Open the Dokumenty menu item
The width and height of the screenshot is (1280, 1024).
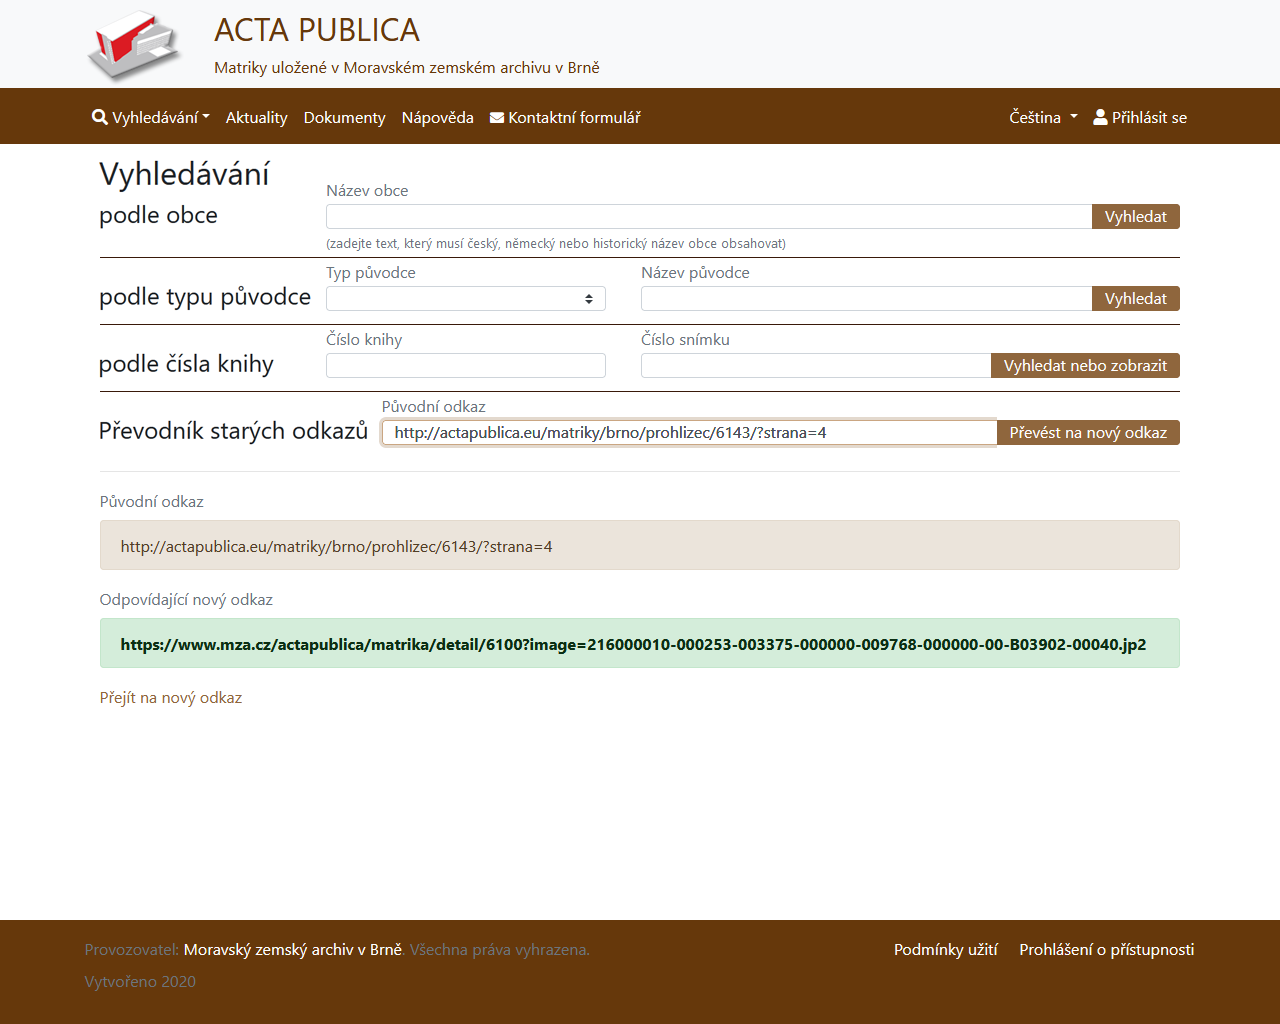click(x=344, y=117)
